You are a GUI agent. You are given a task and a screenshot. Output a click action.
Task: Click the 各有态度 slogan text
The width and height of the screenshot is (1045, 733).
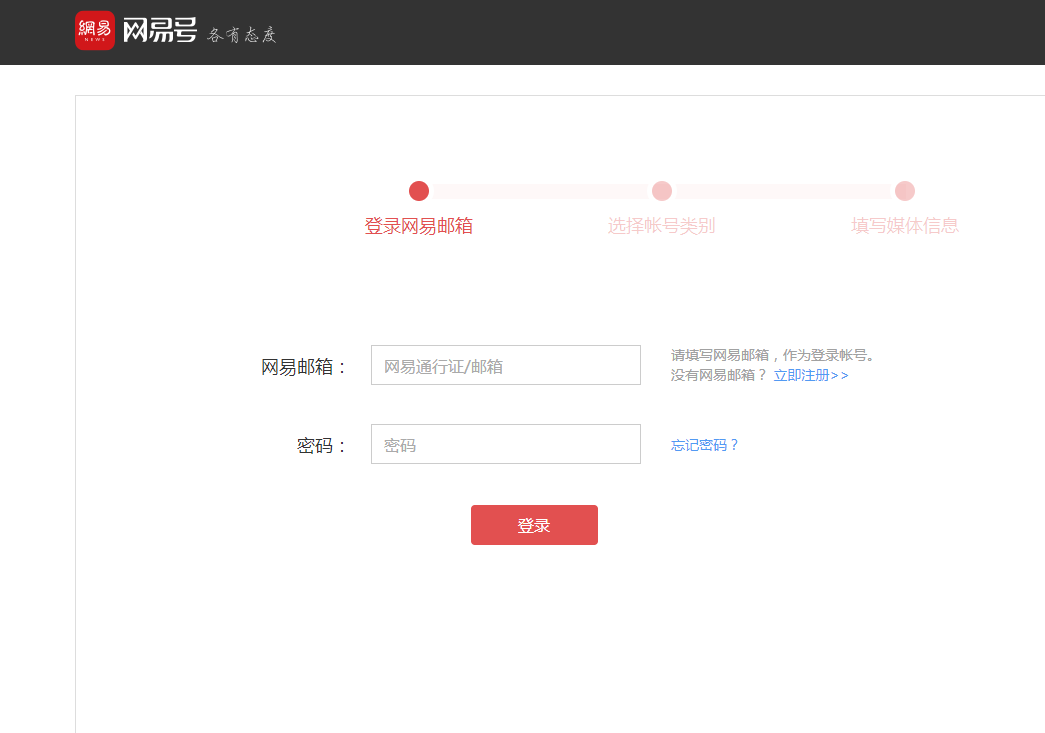pos(241,35)
